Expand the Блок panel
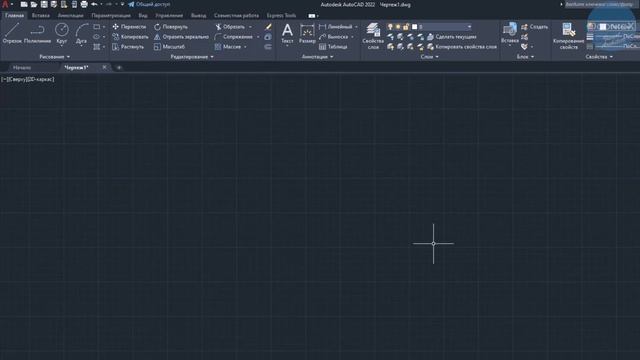640x360 pixels. tap(525, 57)
